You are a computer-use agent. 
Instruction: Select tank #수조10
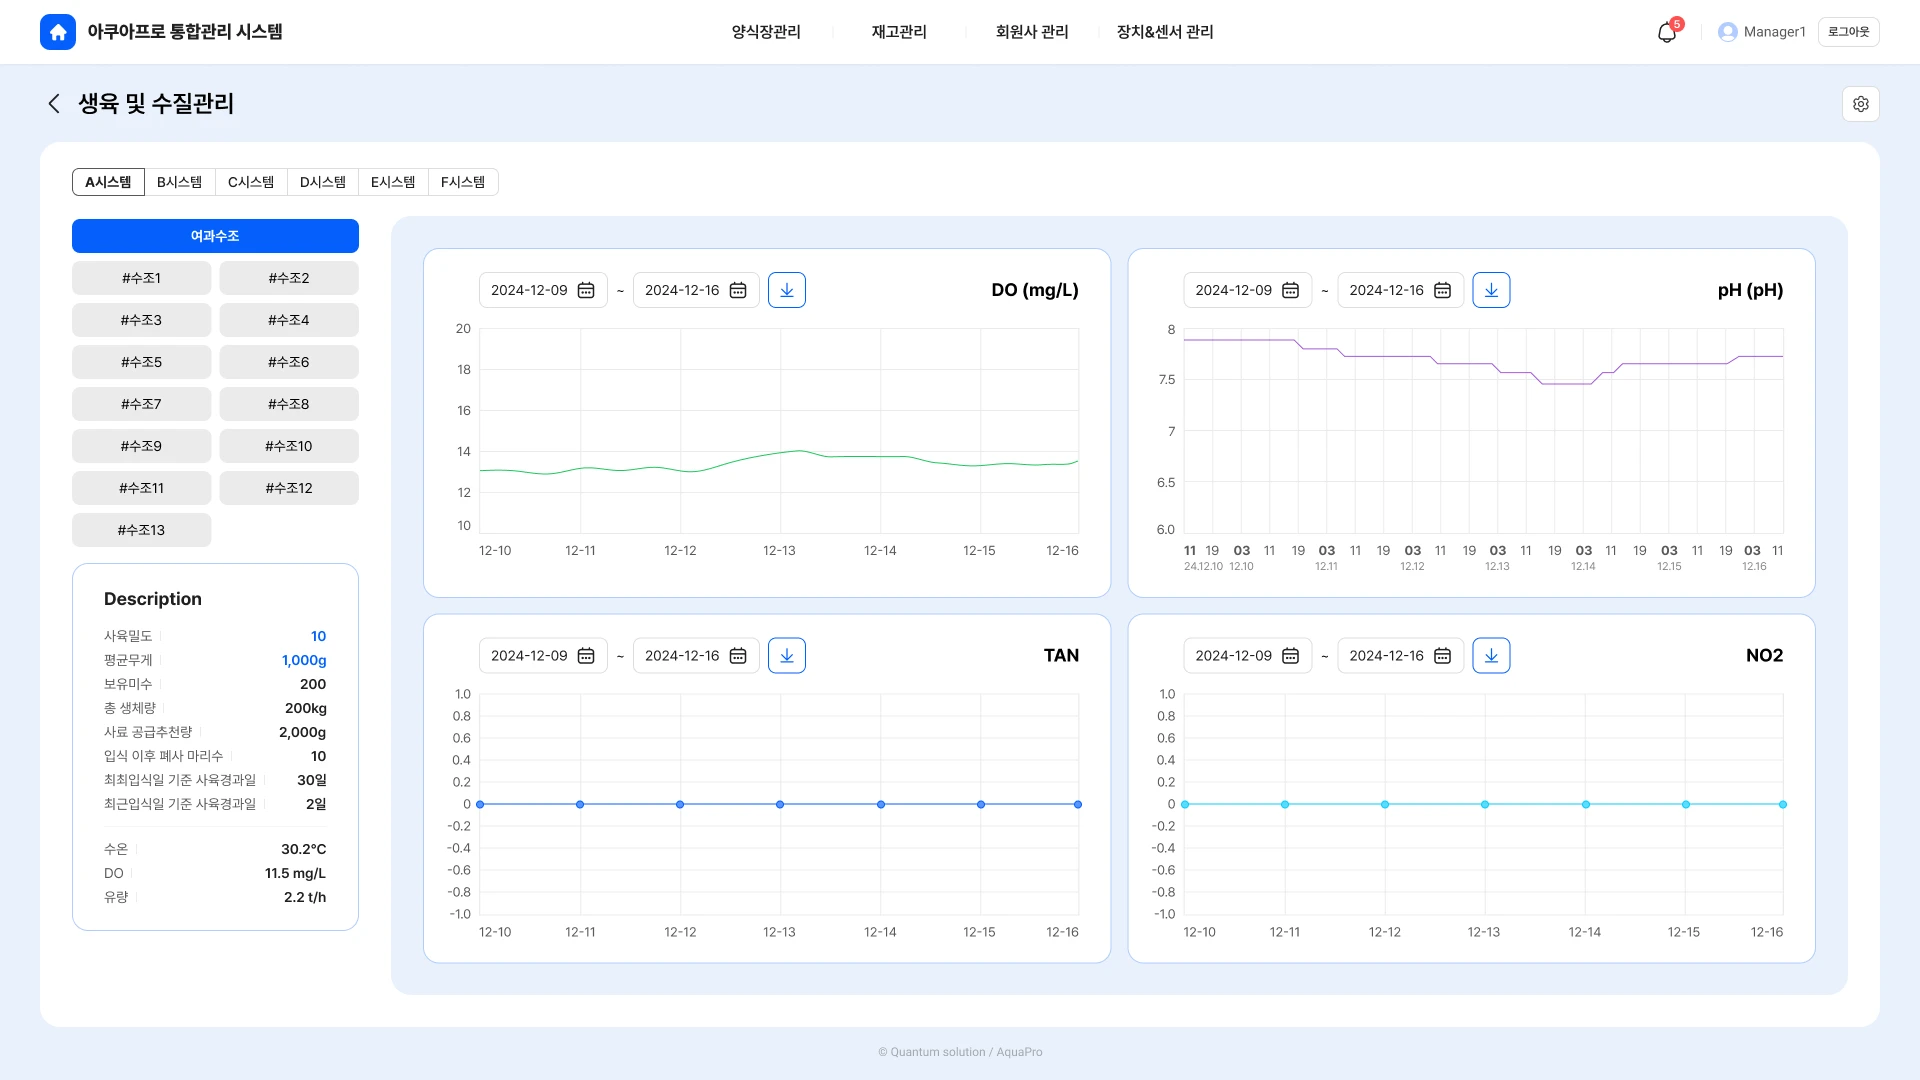coord(289,446)
